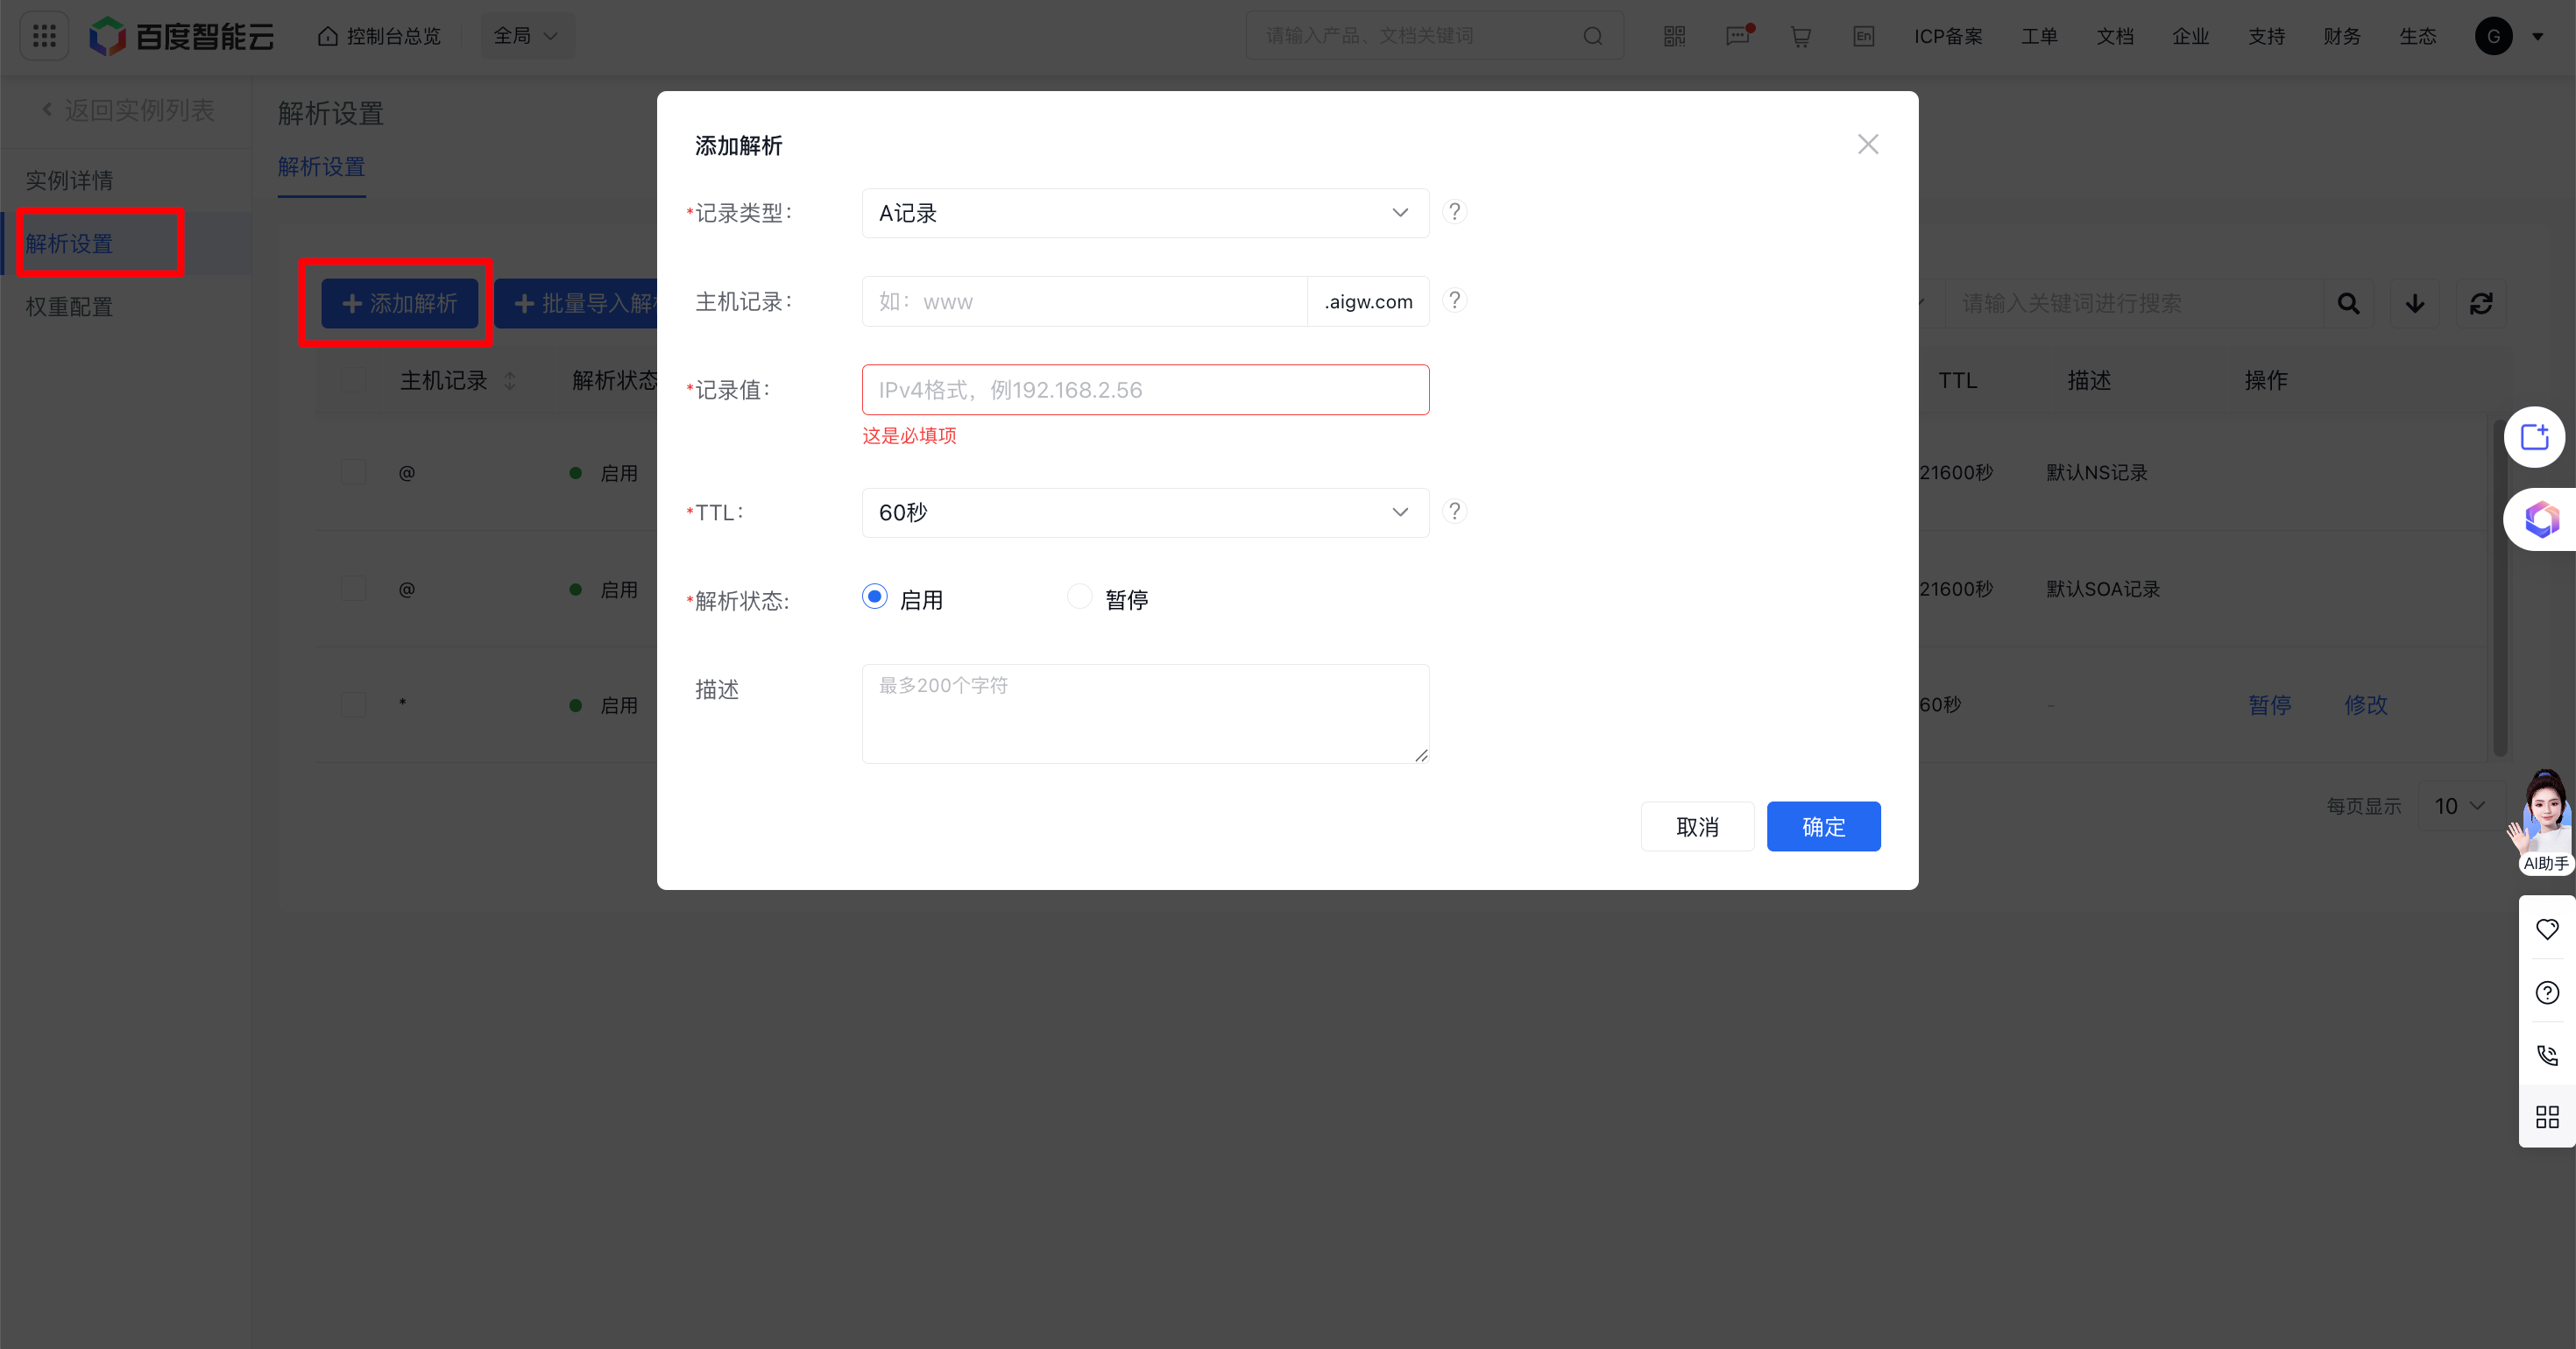Check the select-all checkbox in table header
2576x1349 pixels.
pos(353,380)
